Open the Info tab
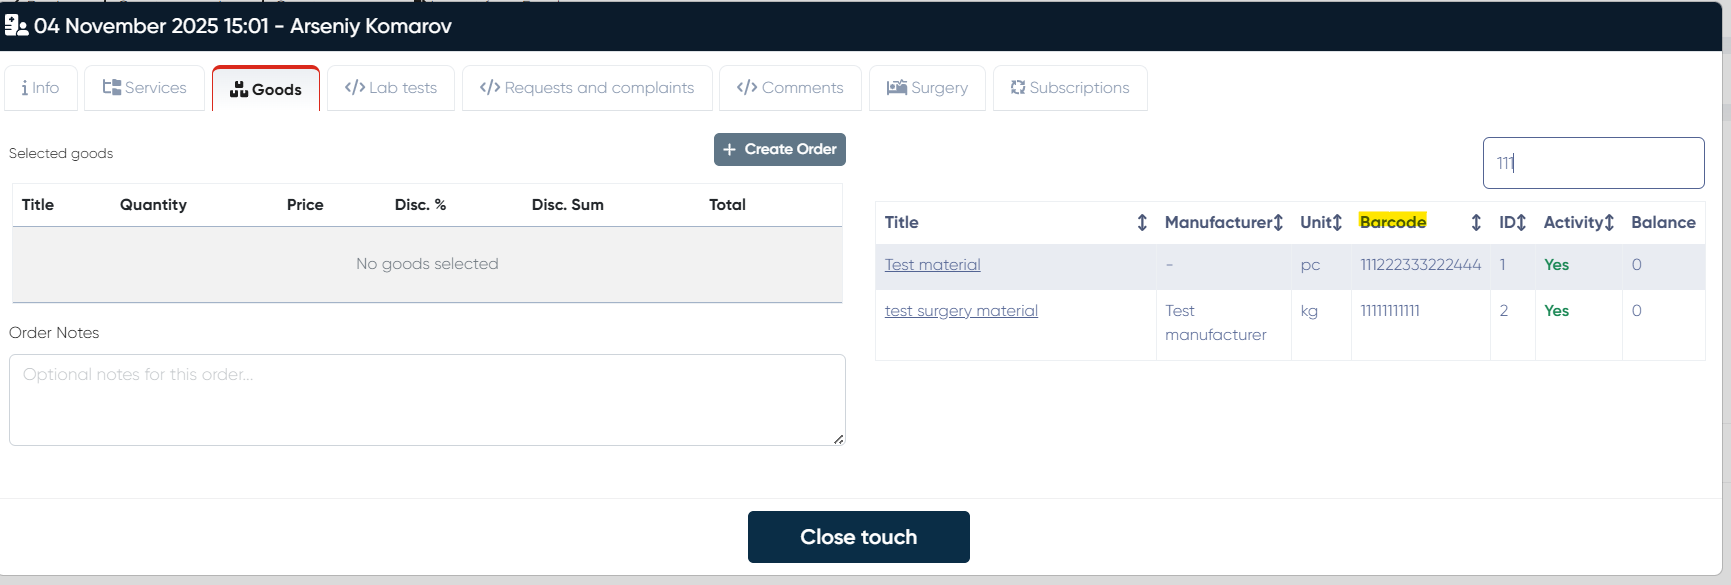The image size is (1731, 585). coord(41,88)
